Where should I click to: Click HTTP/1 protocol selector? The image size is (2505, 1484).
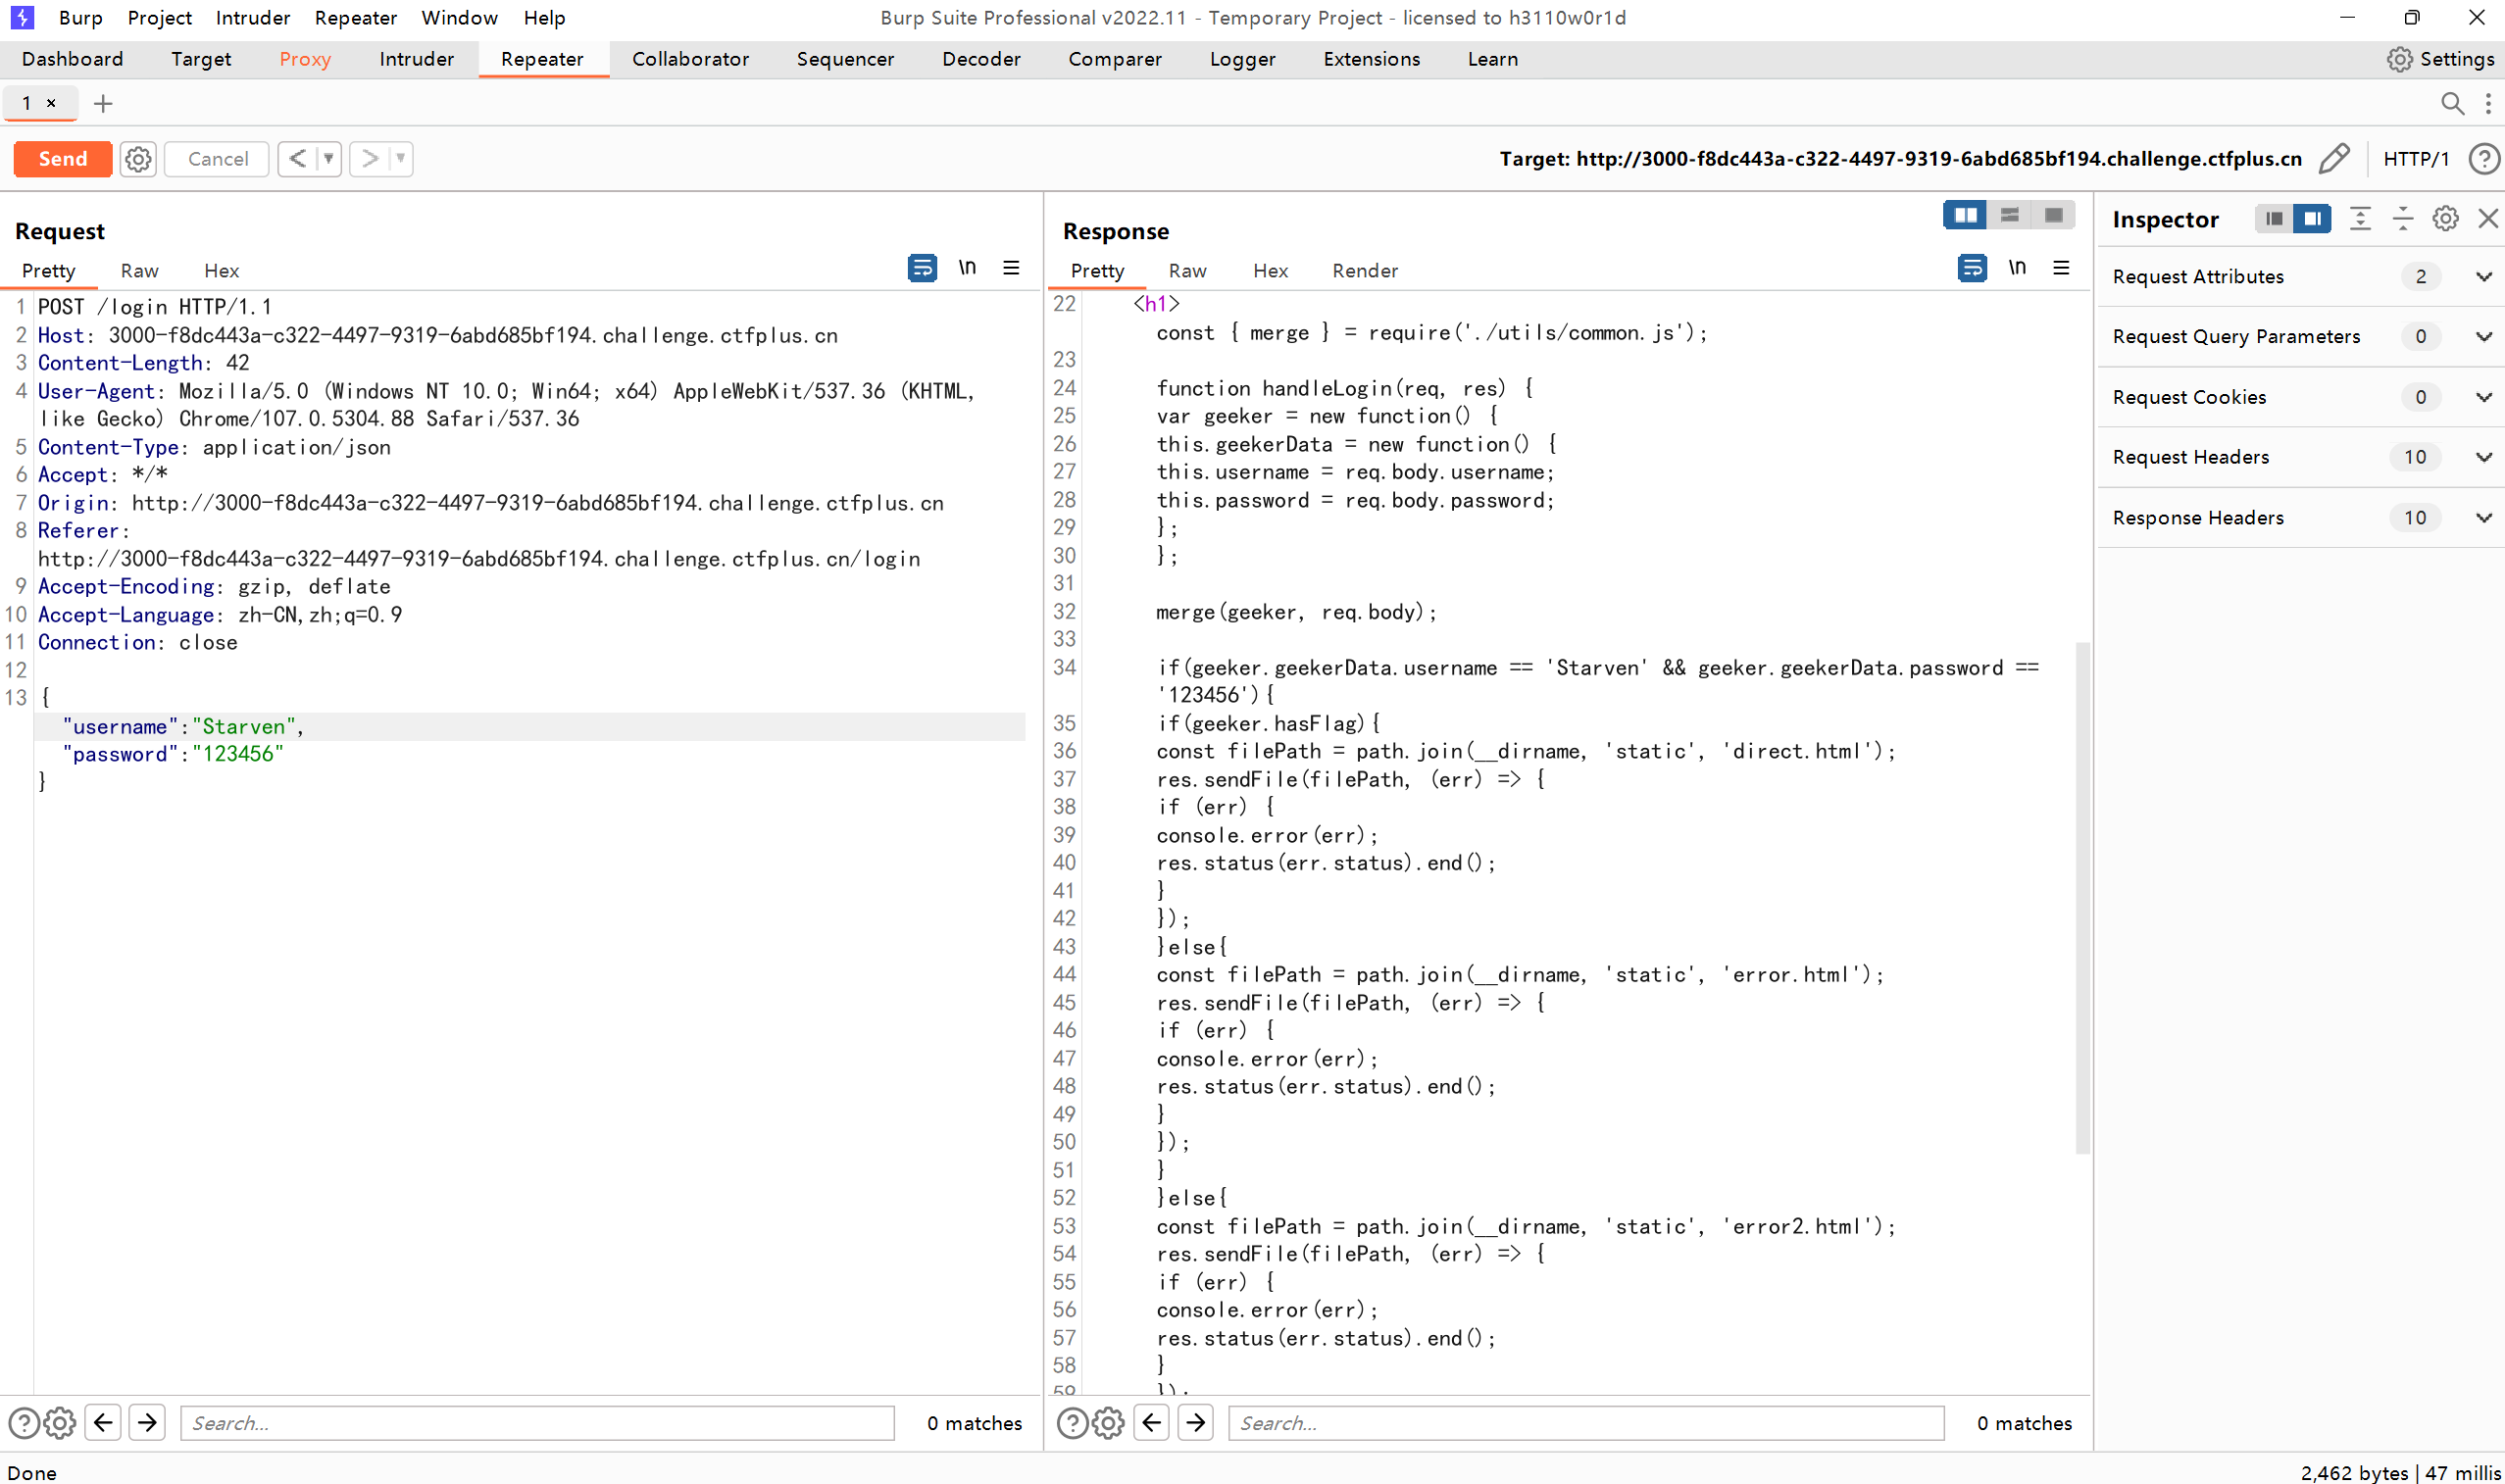tap(2416, 159)
